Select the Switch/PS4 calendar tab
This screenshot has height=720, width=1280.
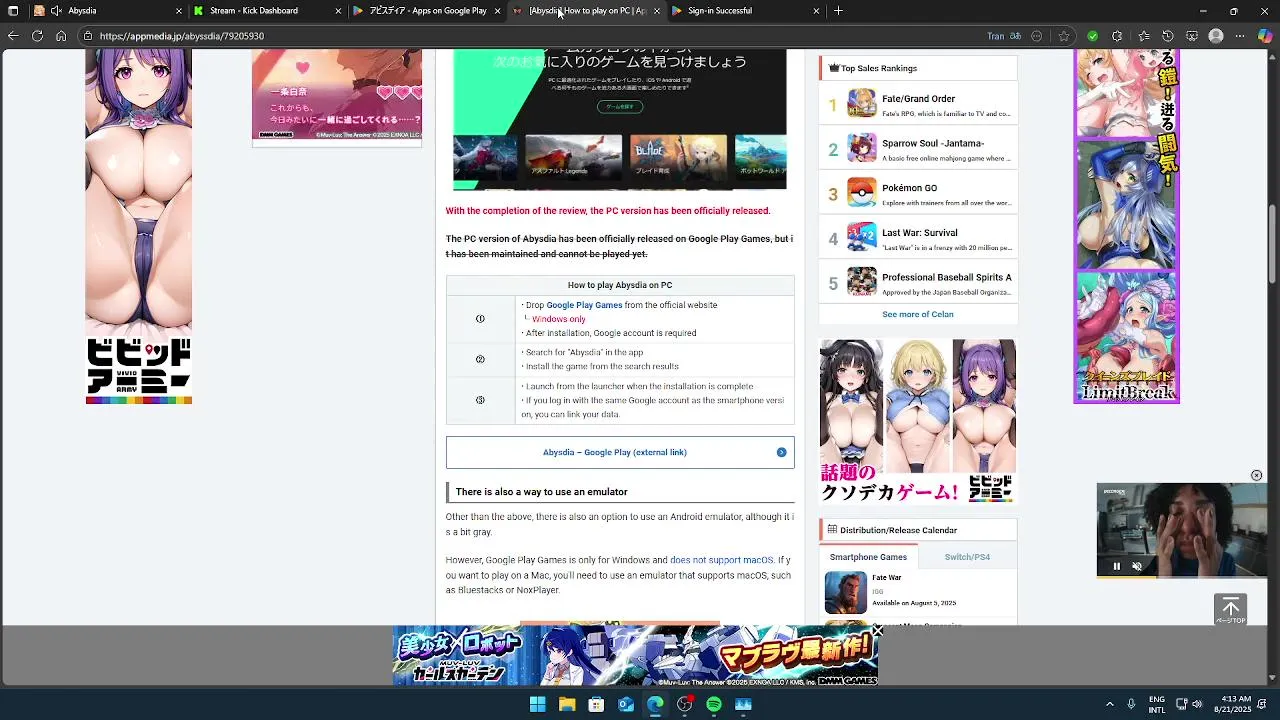pyautogui.click(x=967, y=557)
